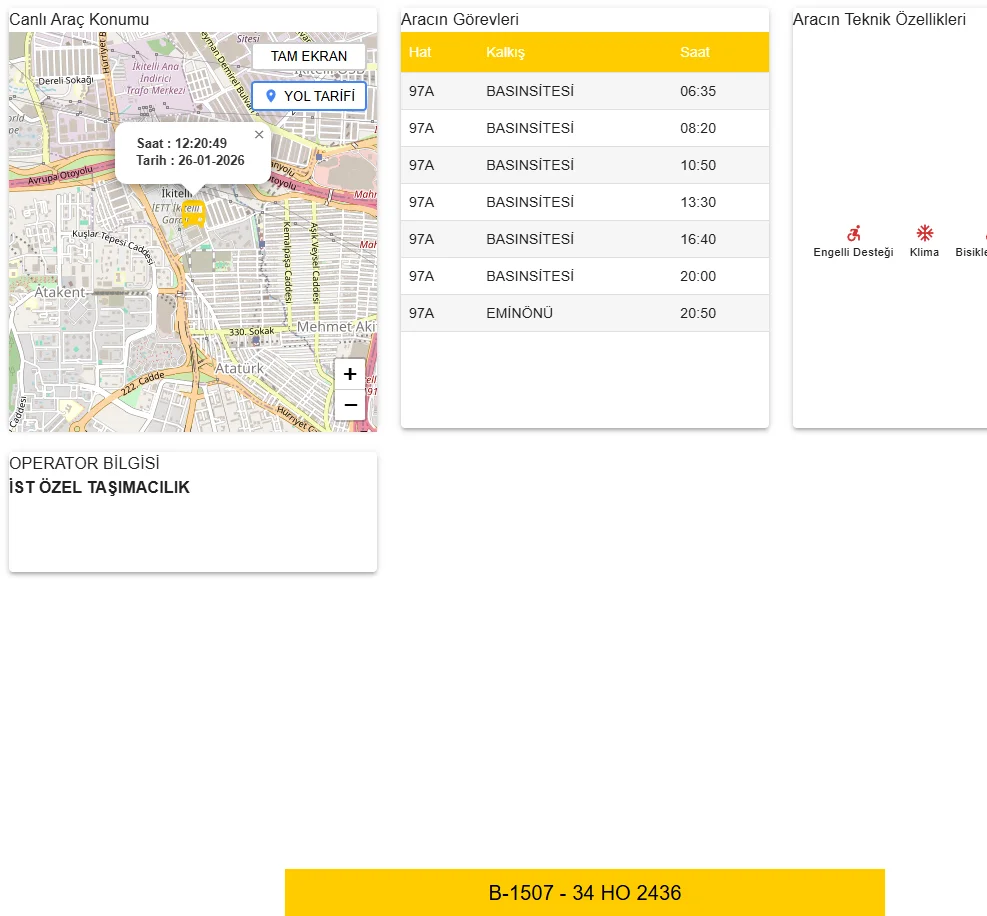Click the 97A line in 10:50 row
This screenshot has width=987, height=916.
click(421, 165)
